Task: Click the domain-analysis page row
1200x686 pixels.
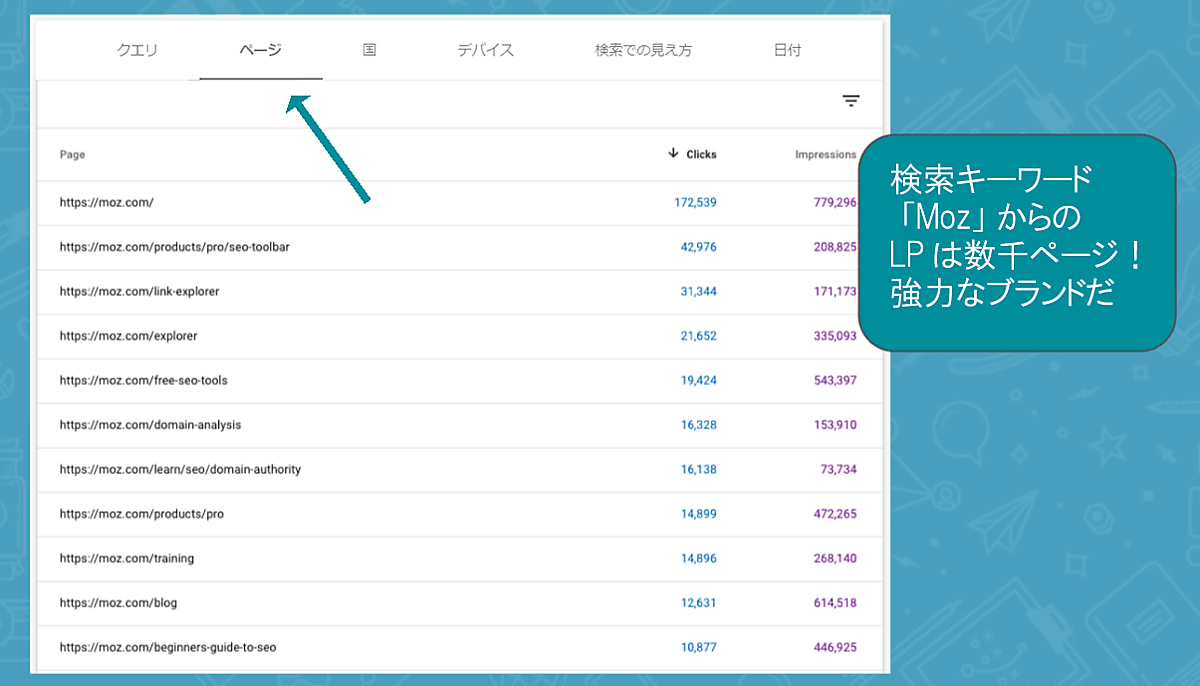Action: click(150, 425)
